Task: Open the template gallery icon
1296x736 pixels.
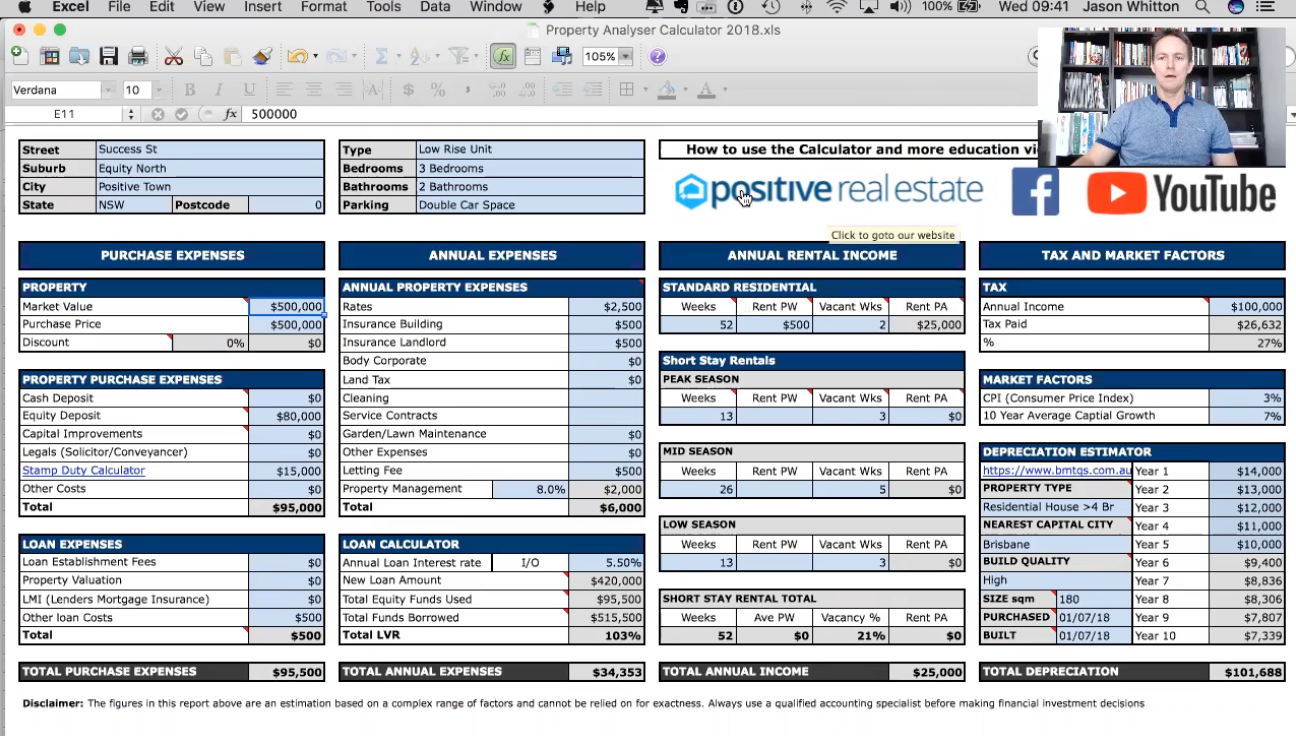Action: pos(49,56)
